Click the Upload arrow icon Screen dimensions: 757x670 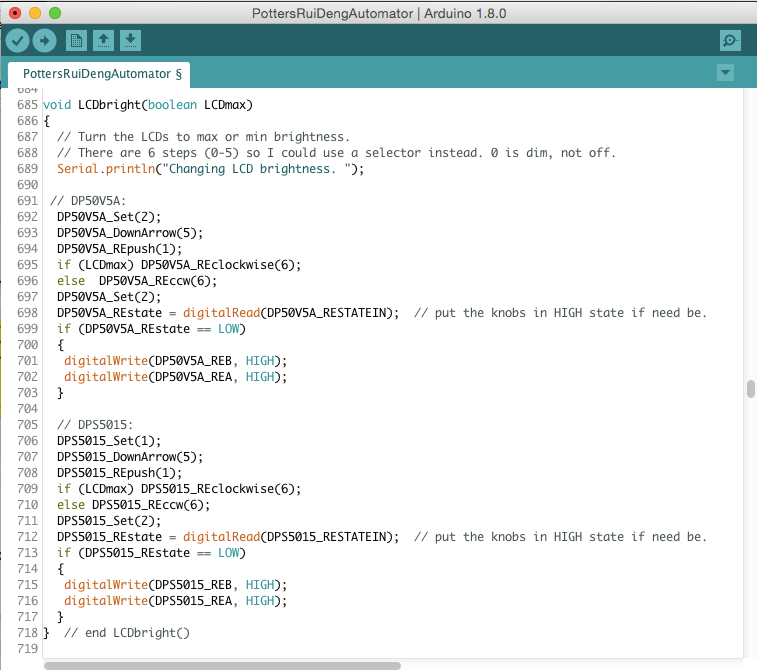pos(44,41)
